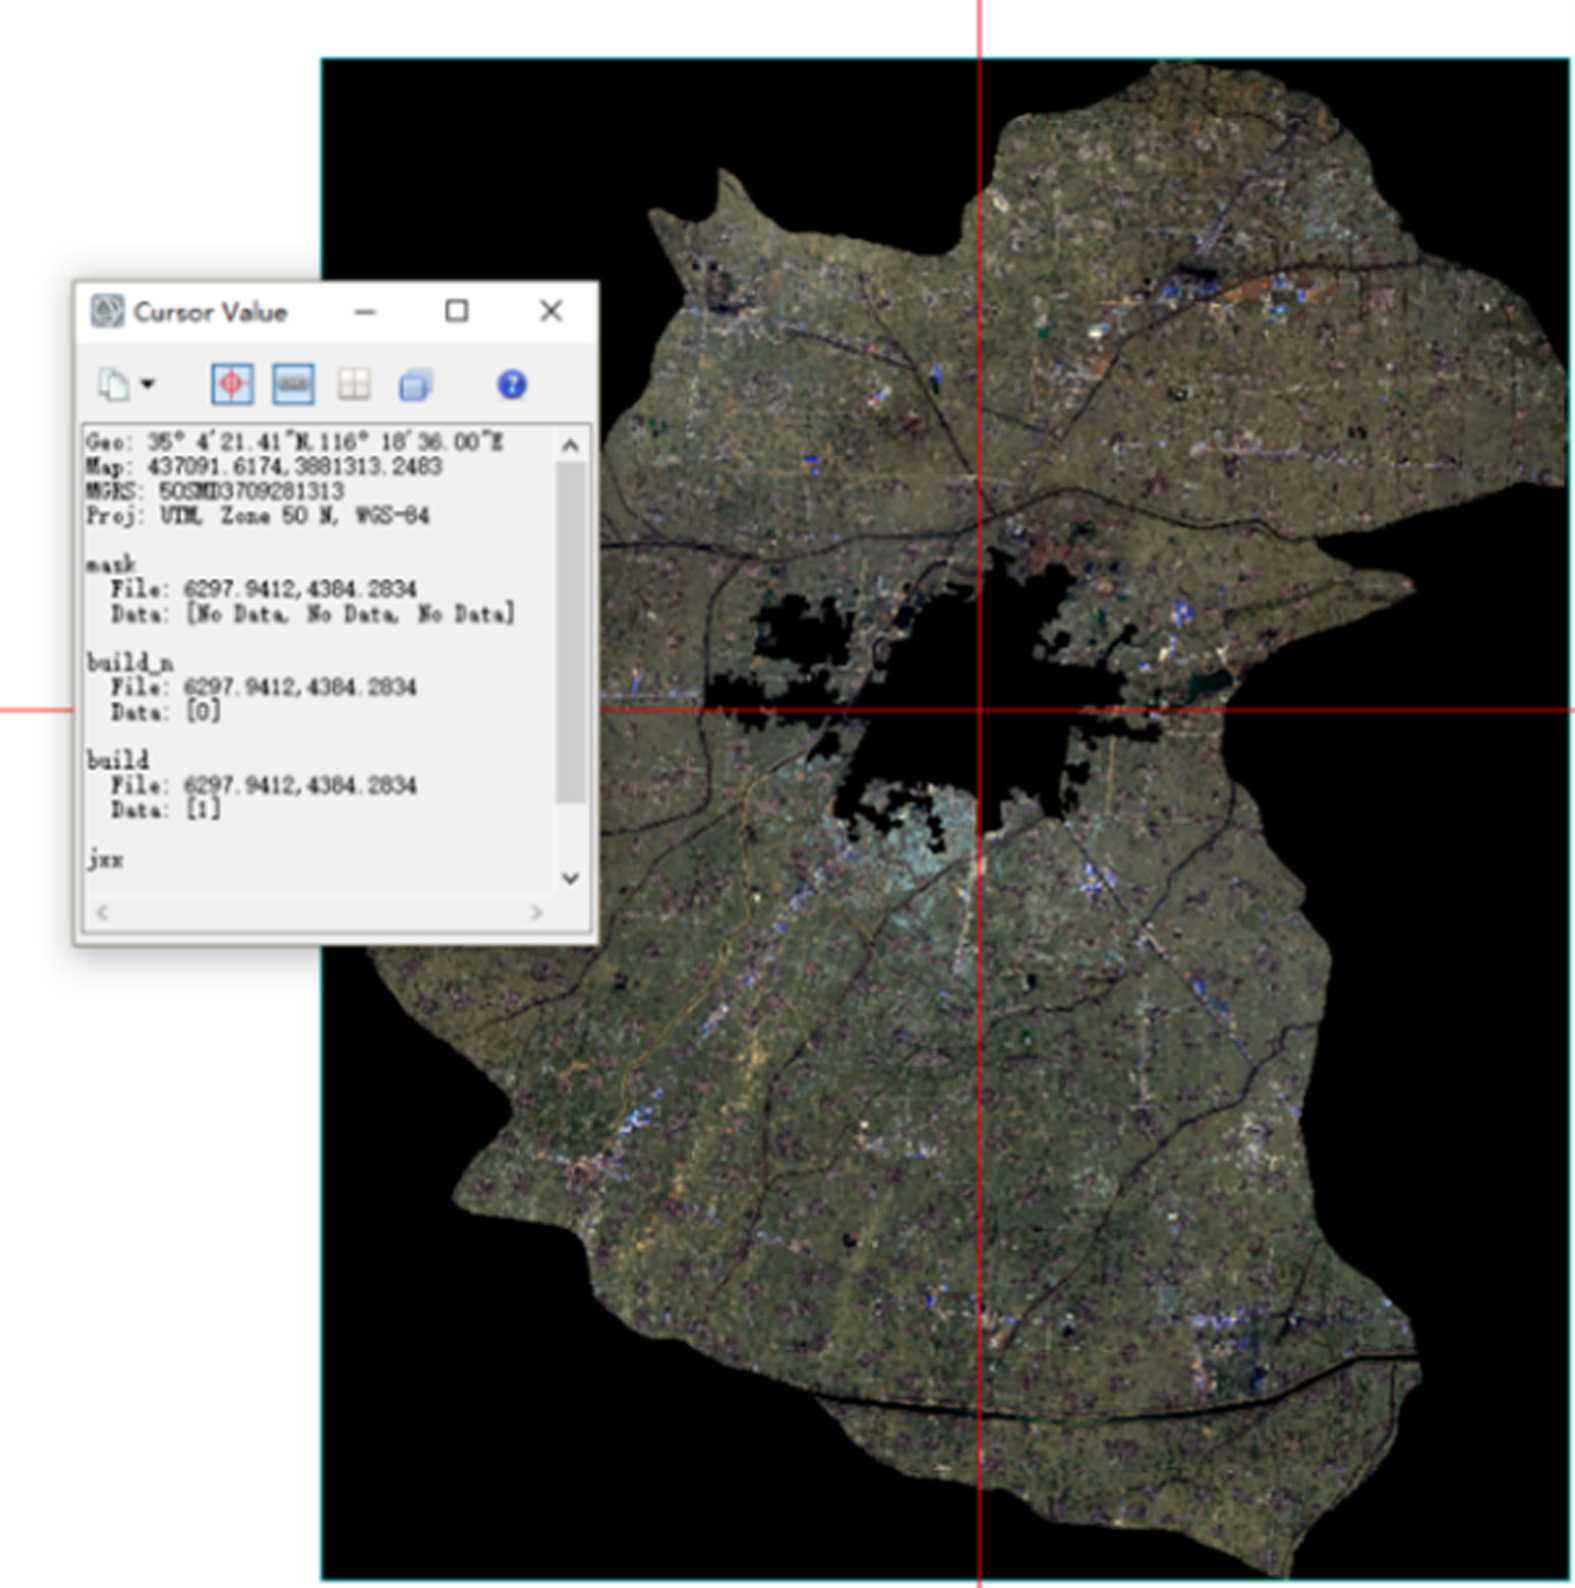Click the horizontal scroll left arrow
This screenshot has width=1575, height=1588.
click(101, 912)
